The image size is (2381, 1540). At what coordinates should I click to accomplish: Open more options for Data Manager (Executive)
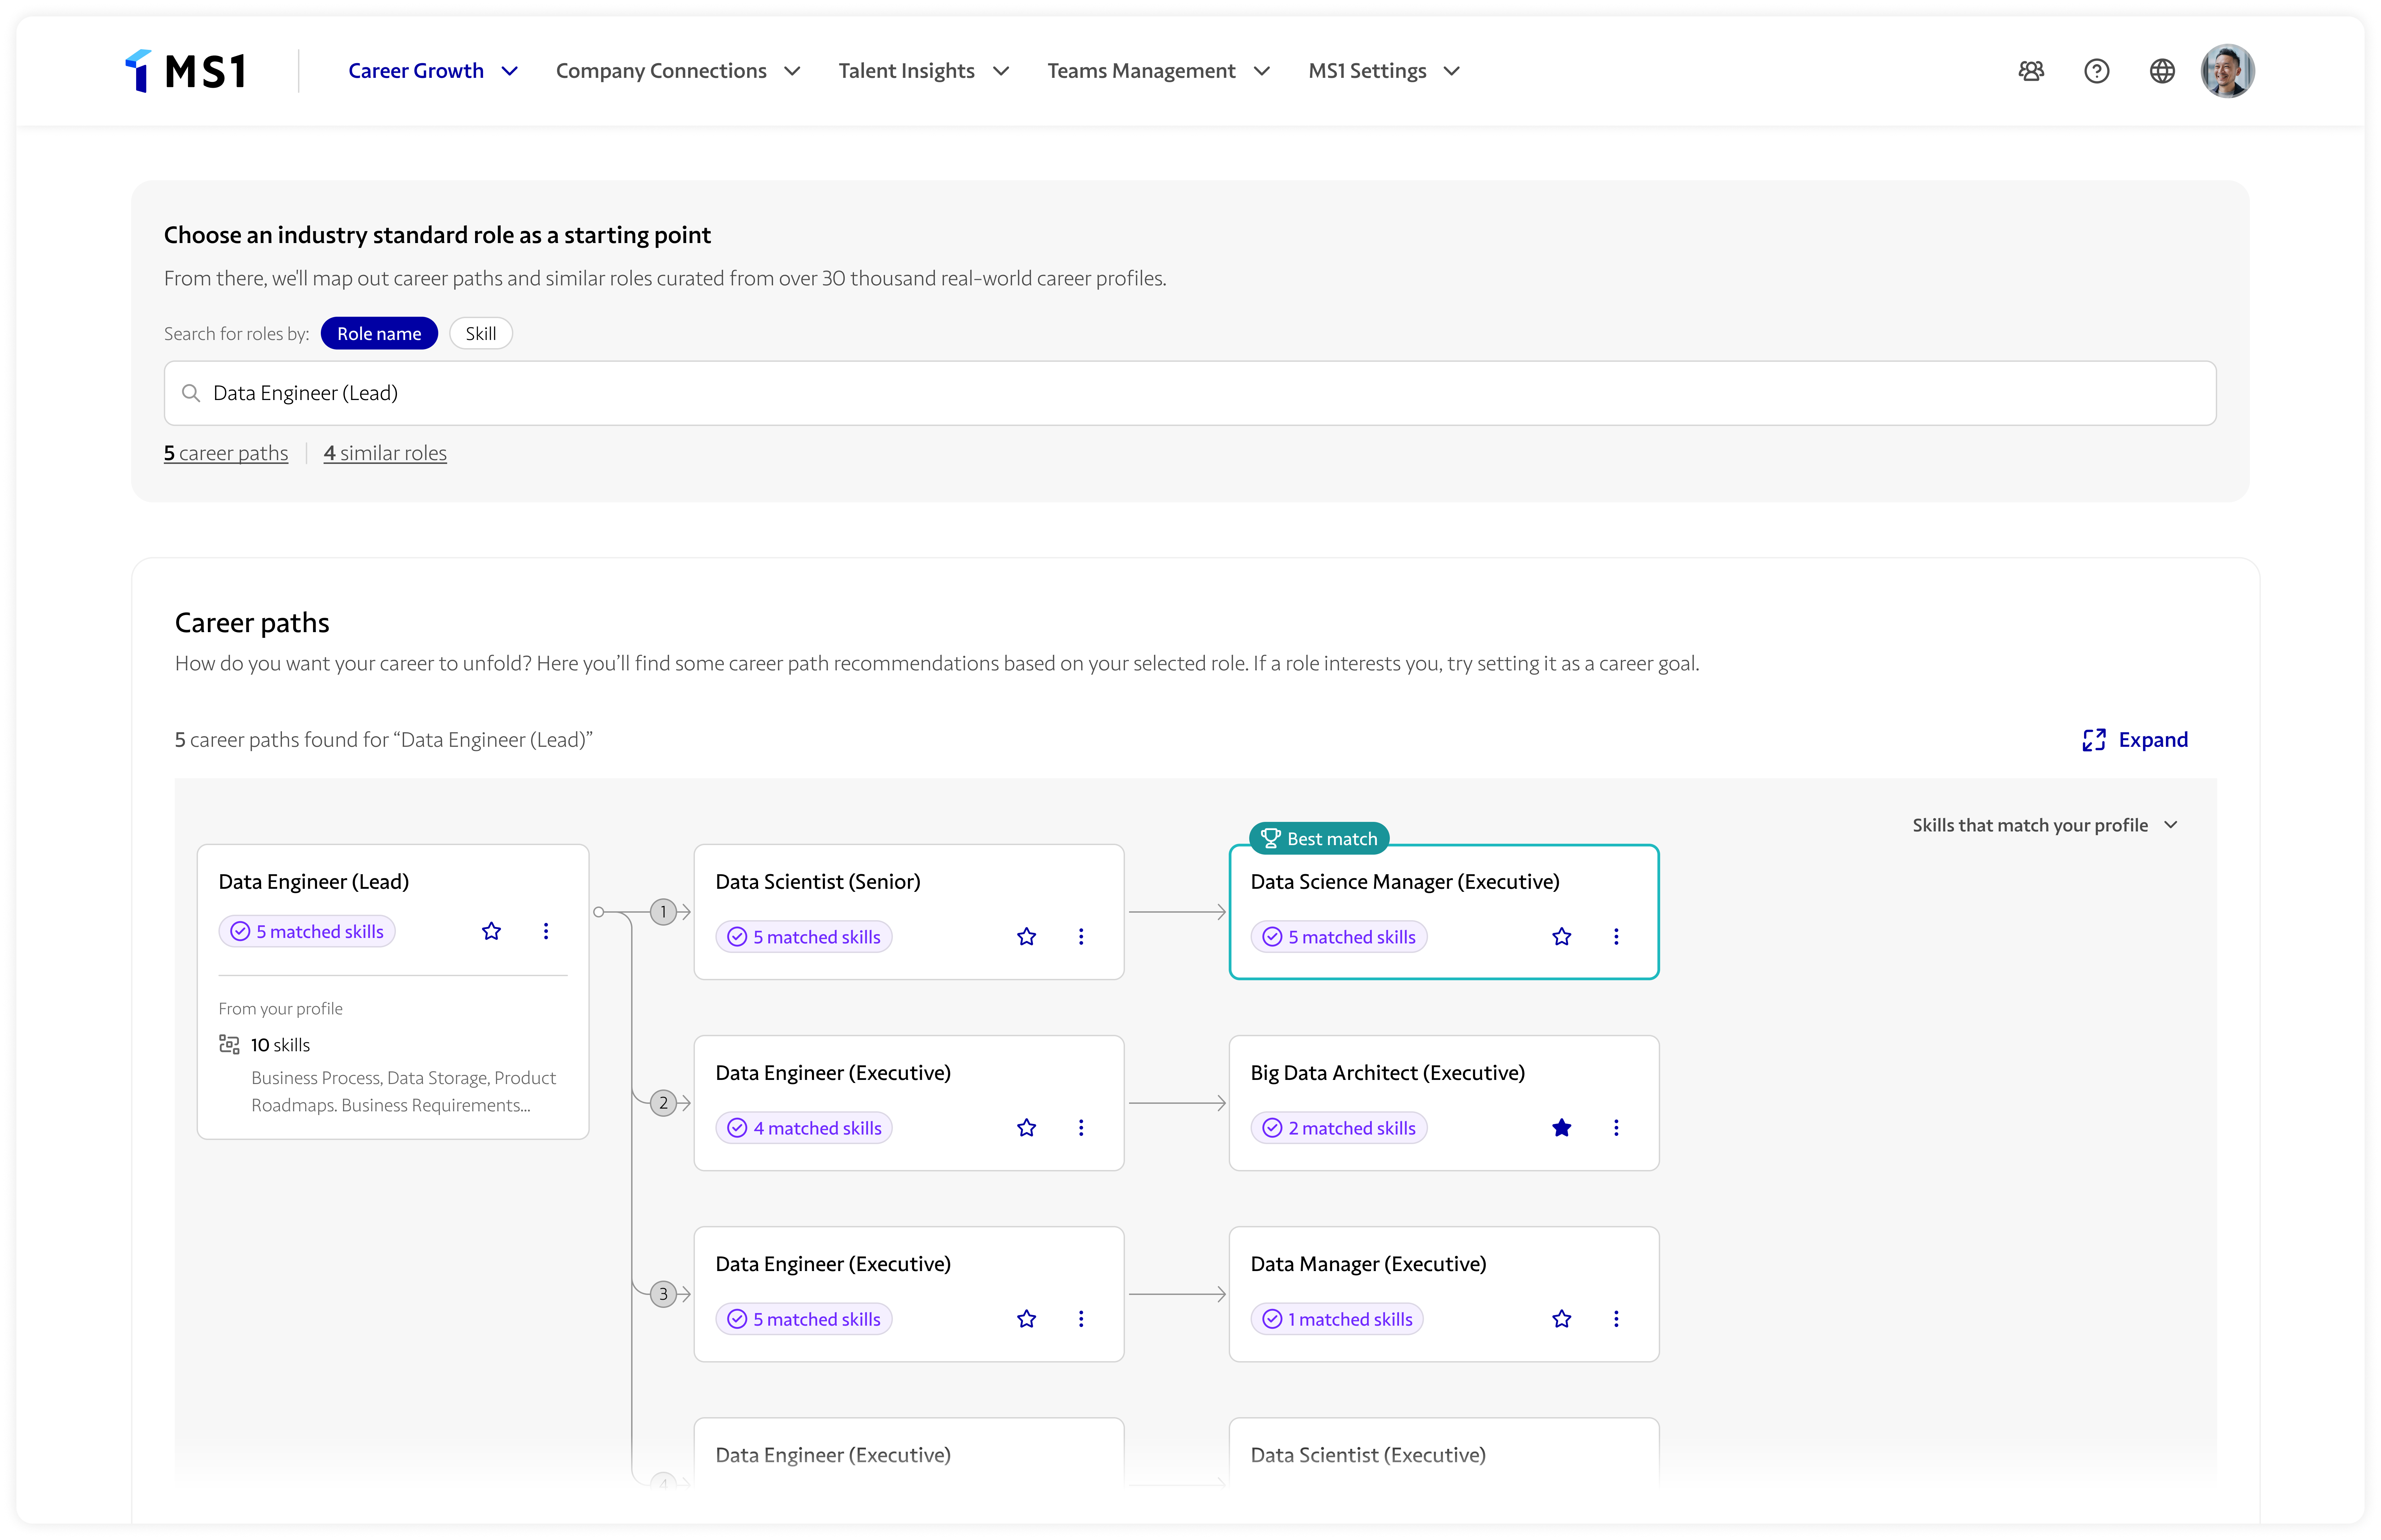click(1616, 1319)
